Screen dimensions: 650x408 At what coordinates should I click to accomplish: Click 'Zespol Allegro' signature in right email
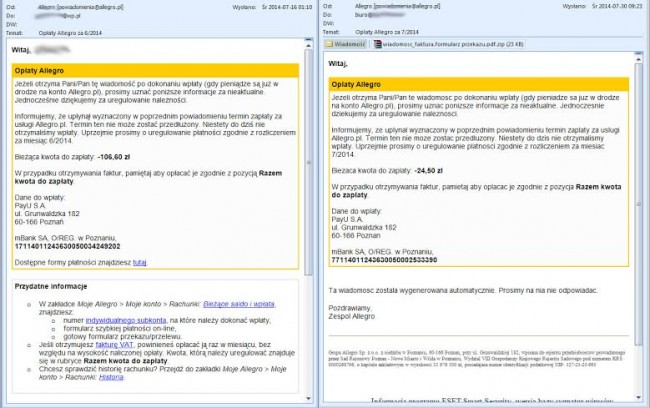[x=352, y=316]
